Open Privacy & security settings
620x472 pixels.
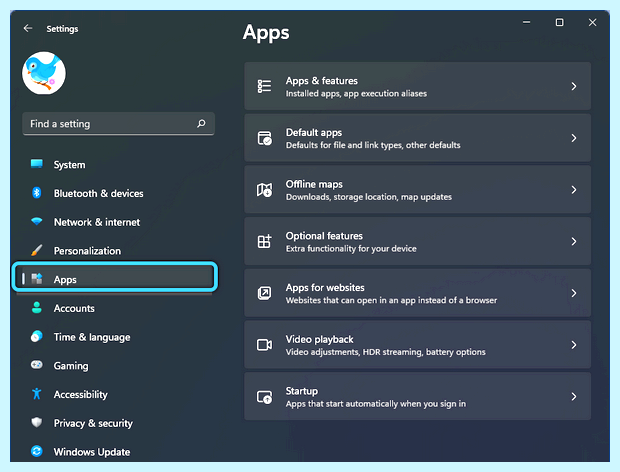93,423
